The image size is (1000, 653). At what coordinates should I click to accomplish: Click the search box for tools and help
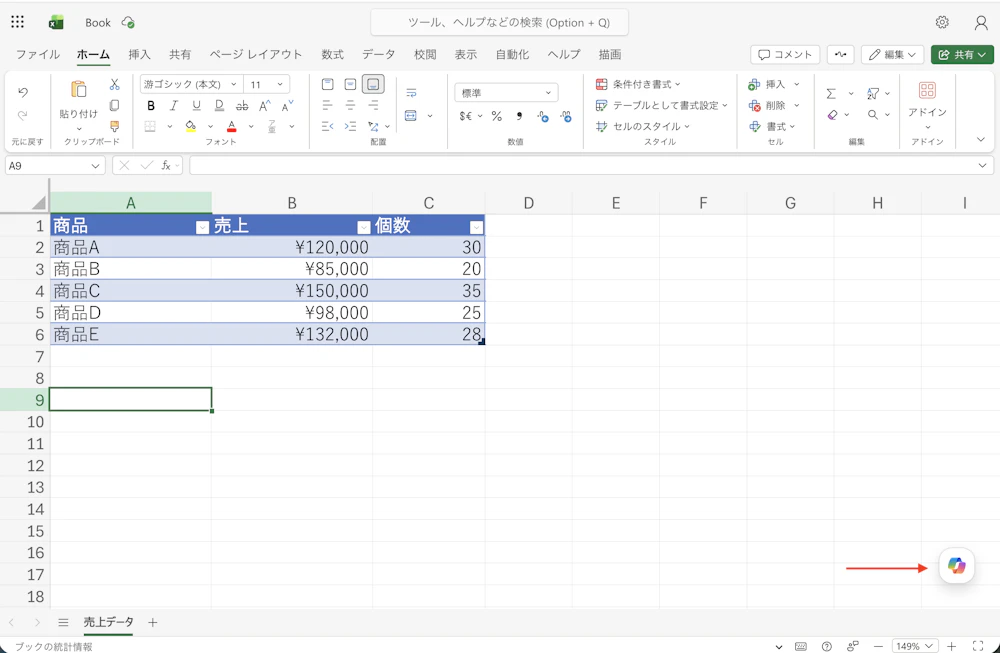point(499,22)
